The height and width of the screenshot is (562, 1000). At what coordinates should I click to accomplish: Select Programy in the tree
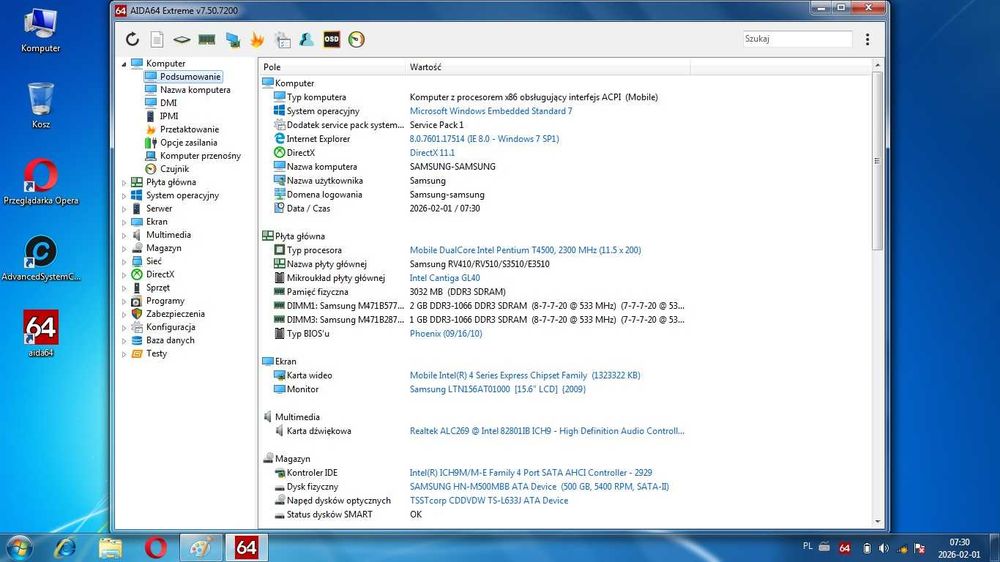(x=165, y=301)
